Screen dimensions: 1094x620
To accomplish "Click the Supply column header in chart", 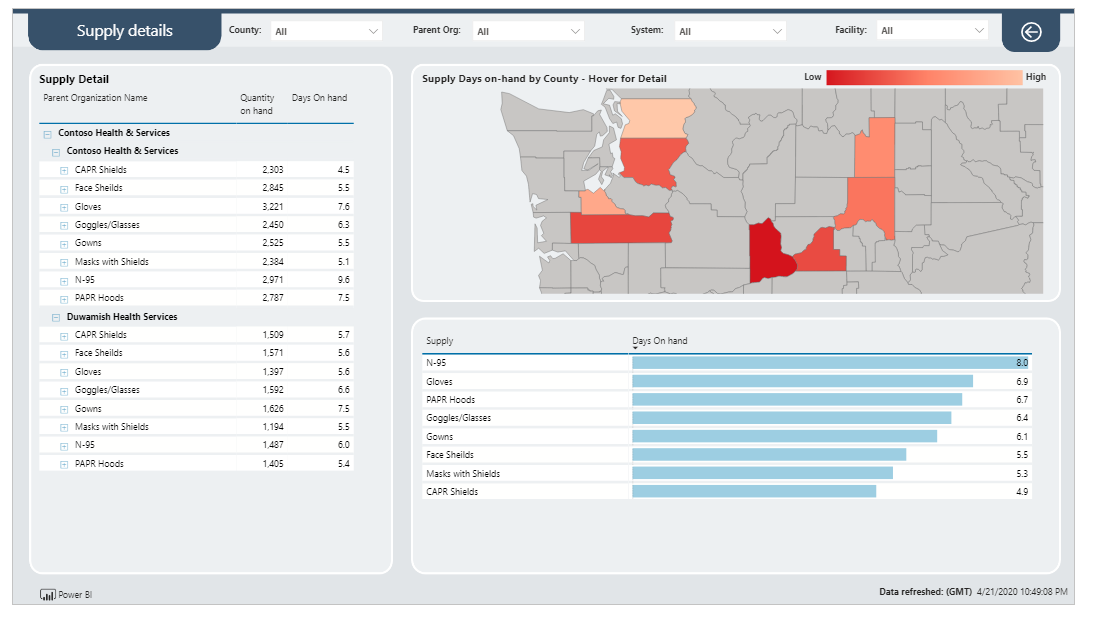I will pos(440,340).
